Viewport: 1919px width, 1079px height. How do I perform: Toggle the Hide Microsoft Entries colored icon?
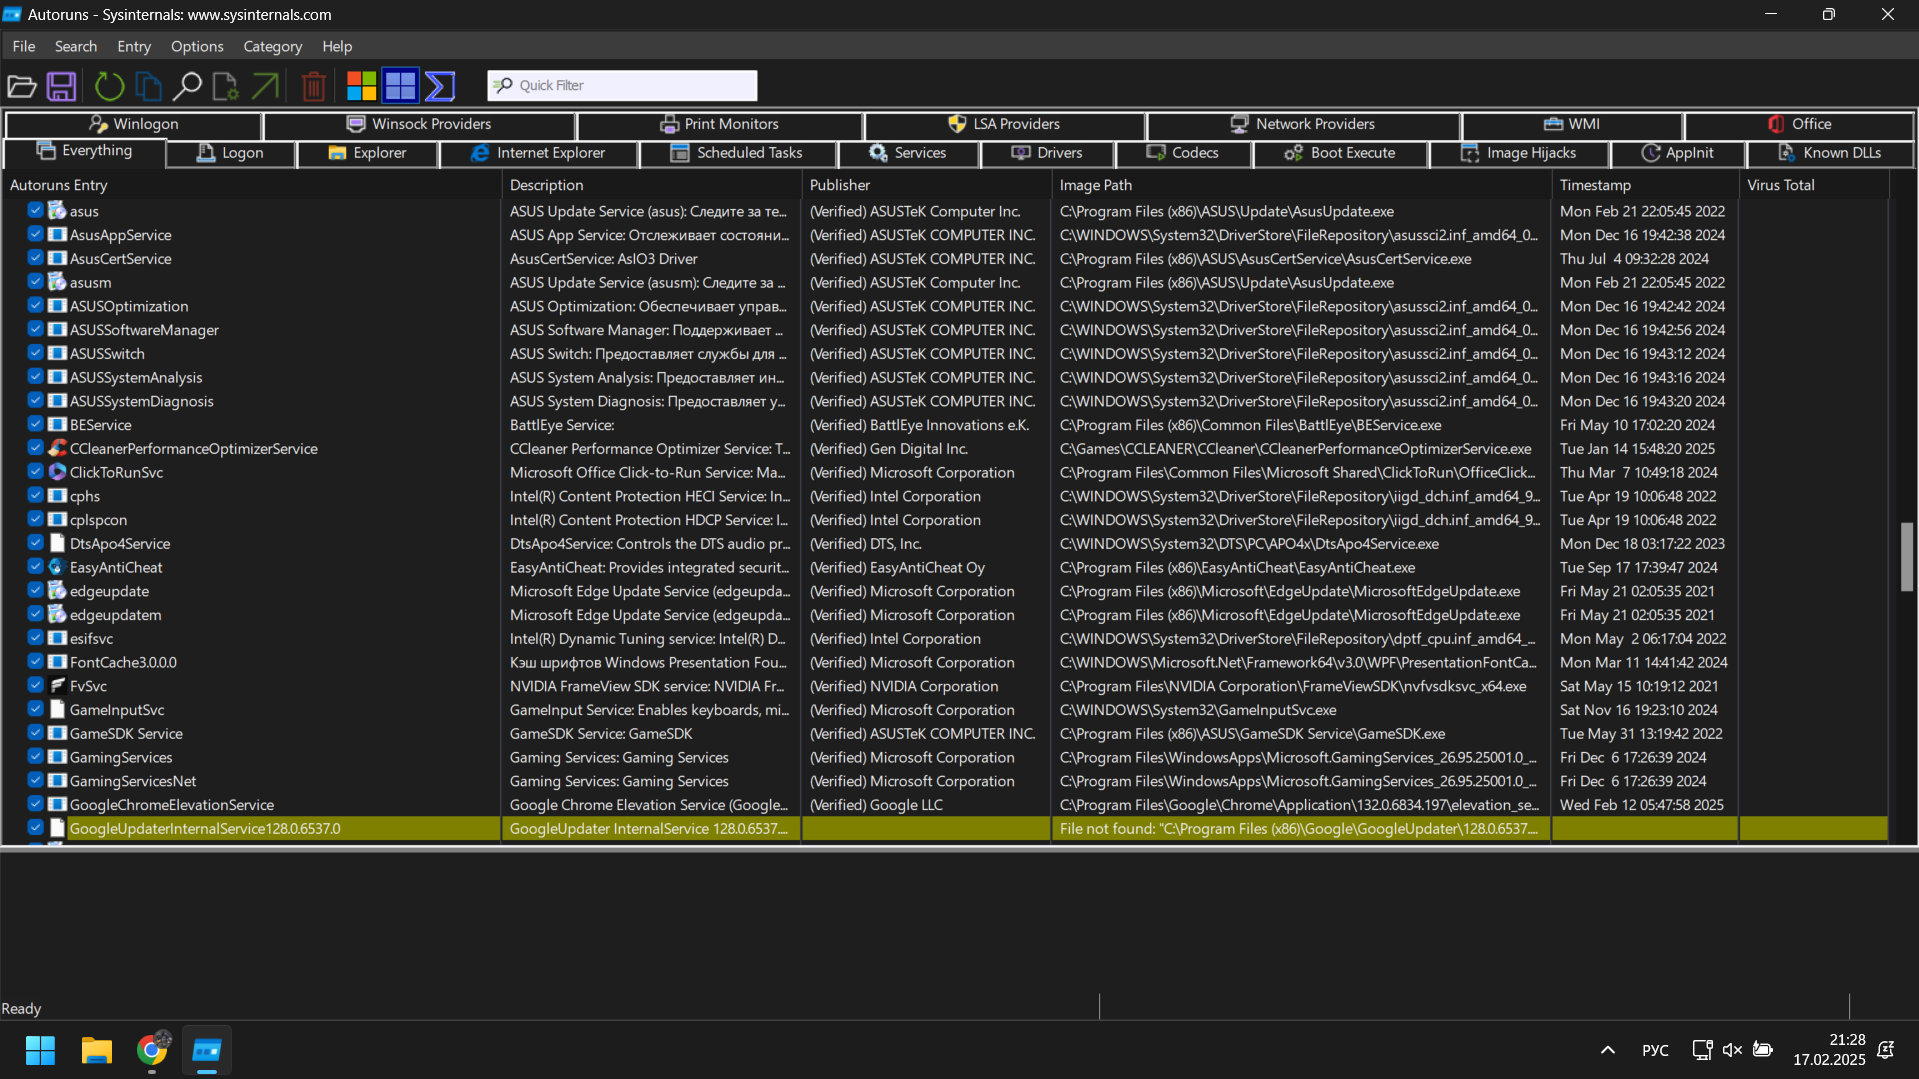tap(361, 86)
